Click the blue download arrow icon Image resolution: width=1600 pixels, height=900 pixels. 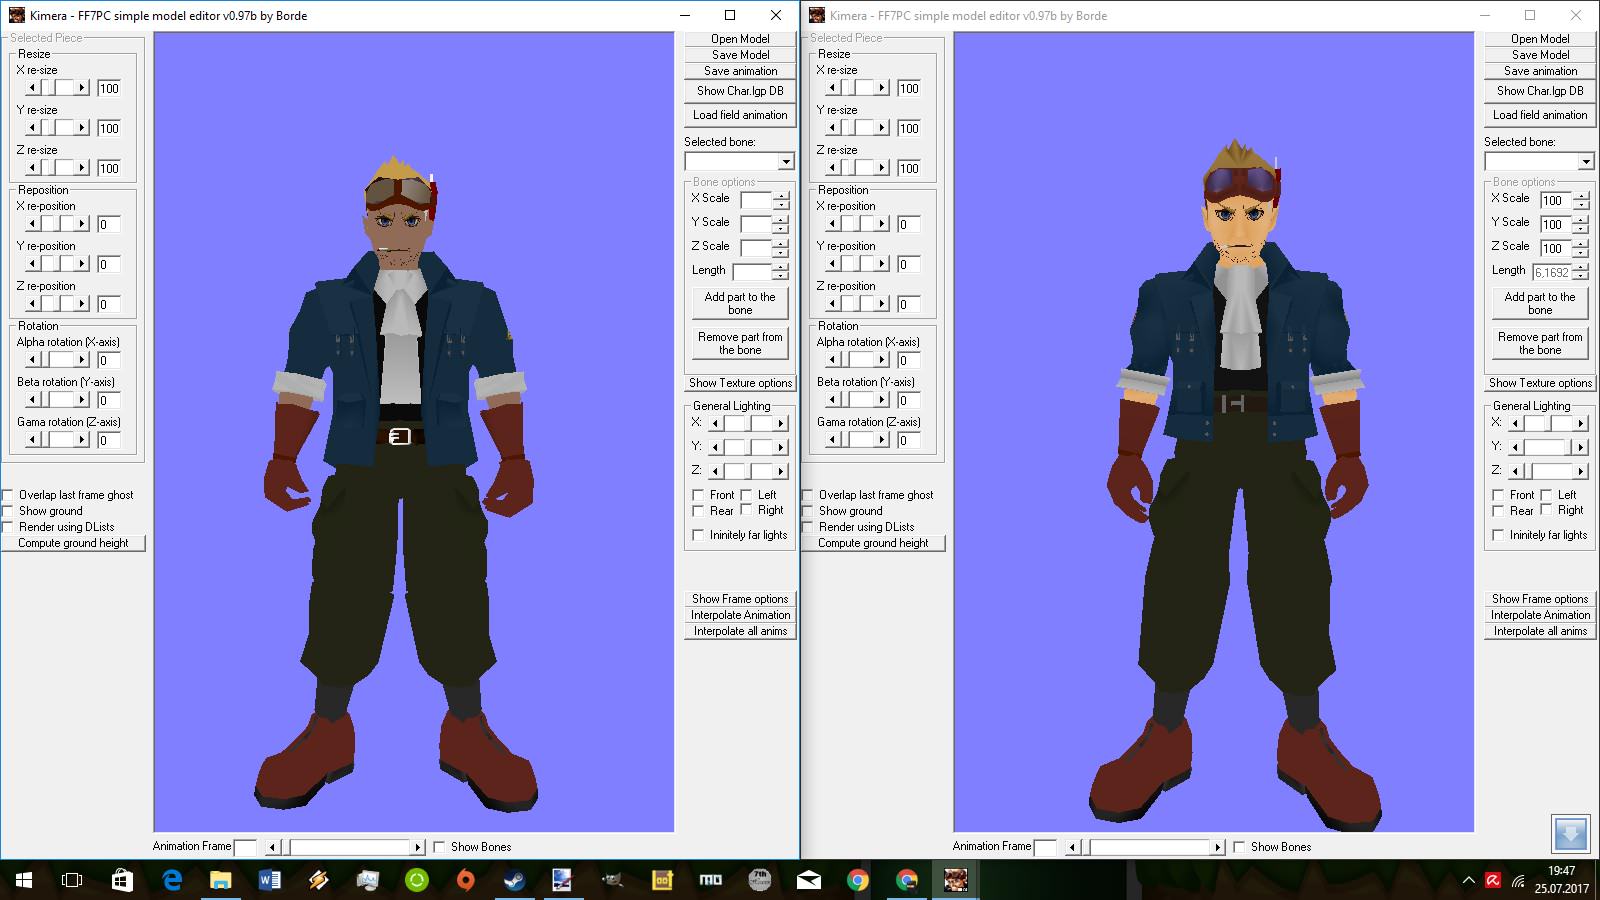[1570, 833]
